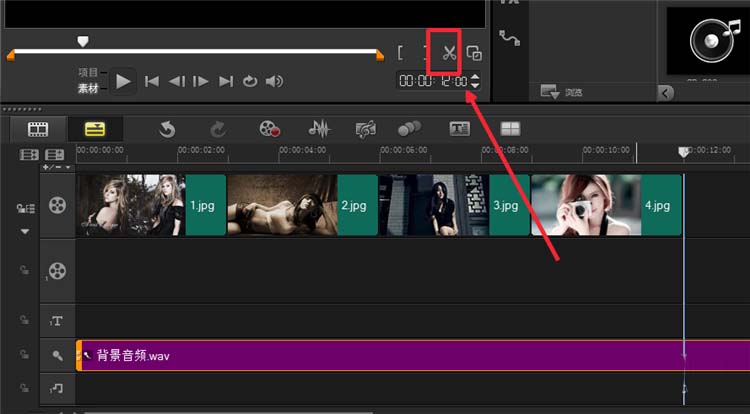Decrease timecode with the down arrow
The width and height of the screenshot is (750, 414).
click(474, 85)
